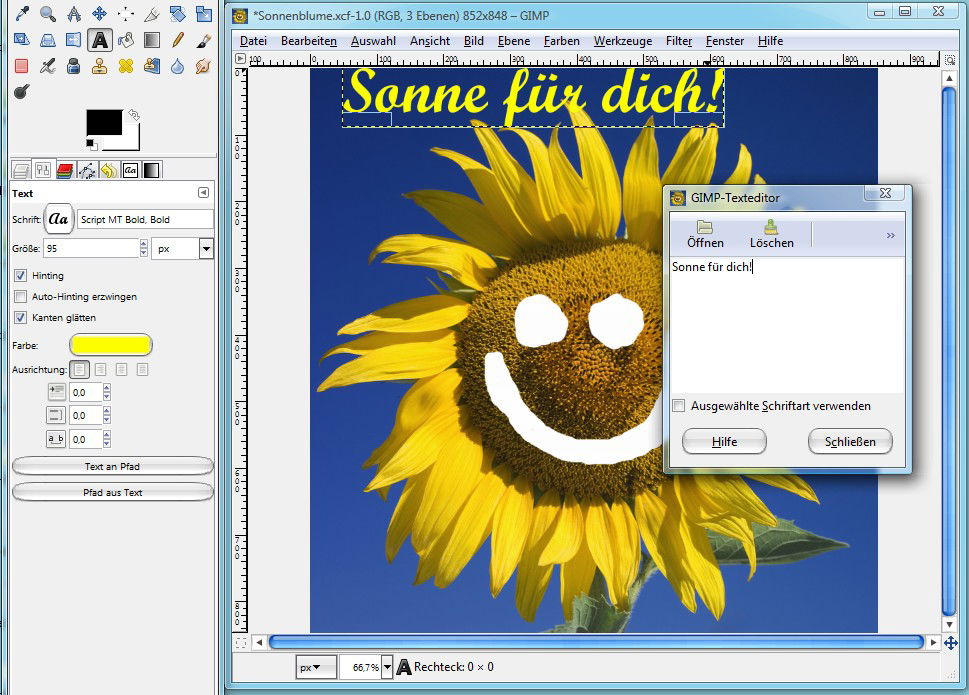Choose the third Ausrichtung alignment button
This screenshot has height=695, width=969.
pyautogui.click(x=122, y=369)
